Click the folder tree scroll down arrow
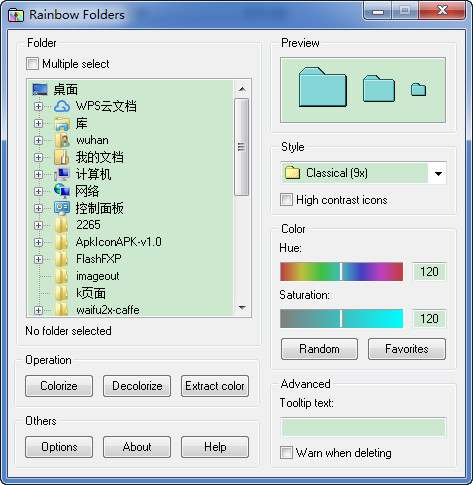473x485 pixels. pyautogui.click(x=242, y=307)
